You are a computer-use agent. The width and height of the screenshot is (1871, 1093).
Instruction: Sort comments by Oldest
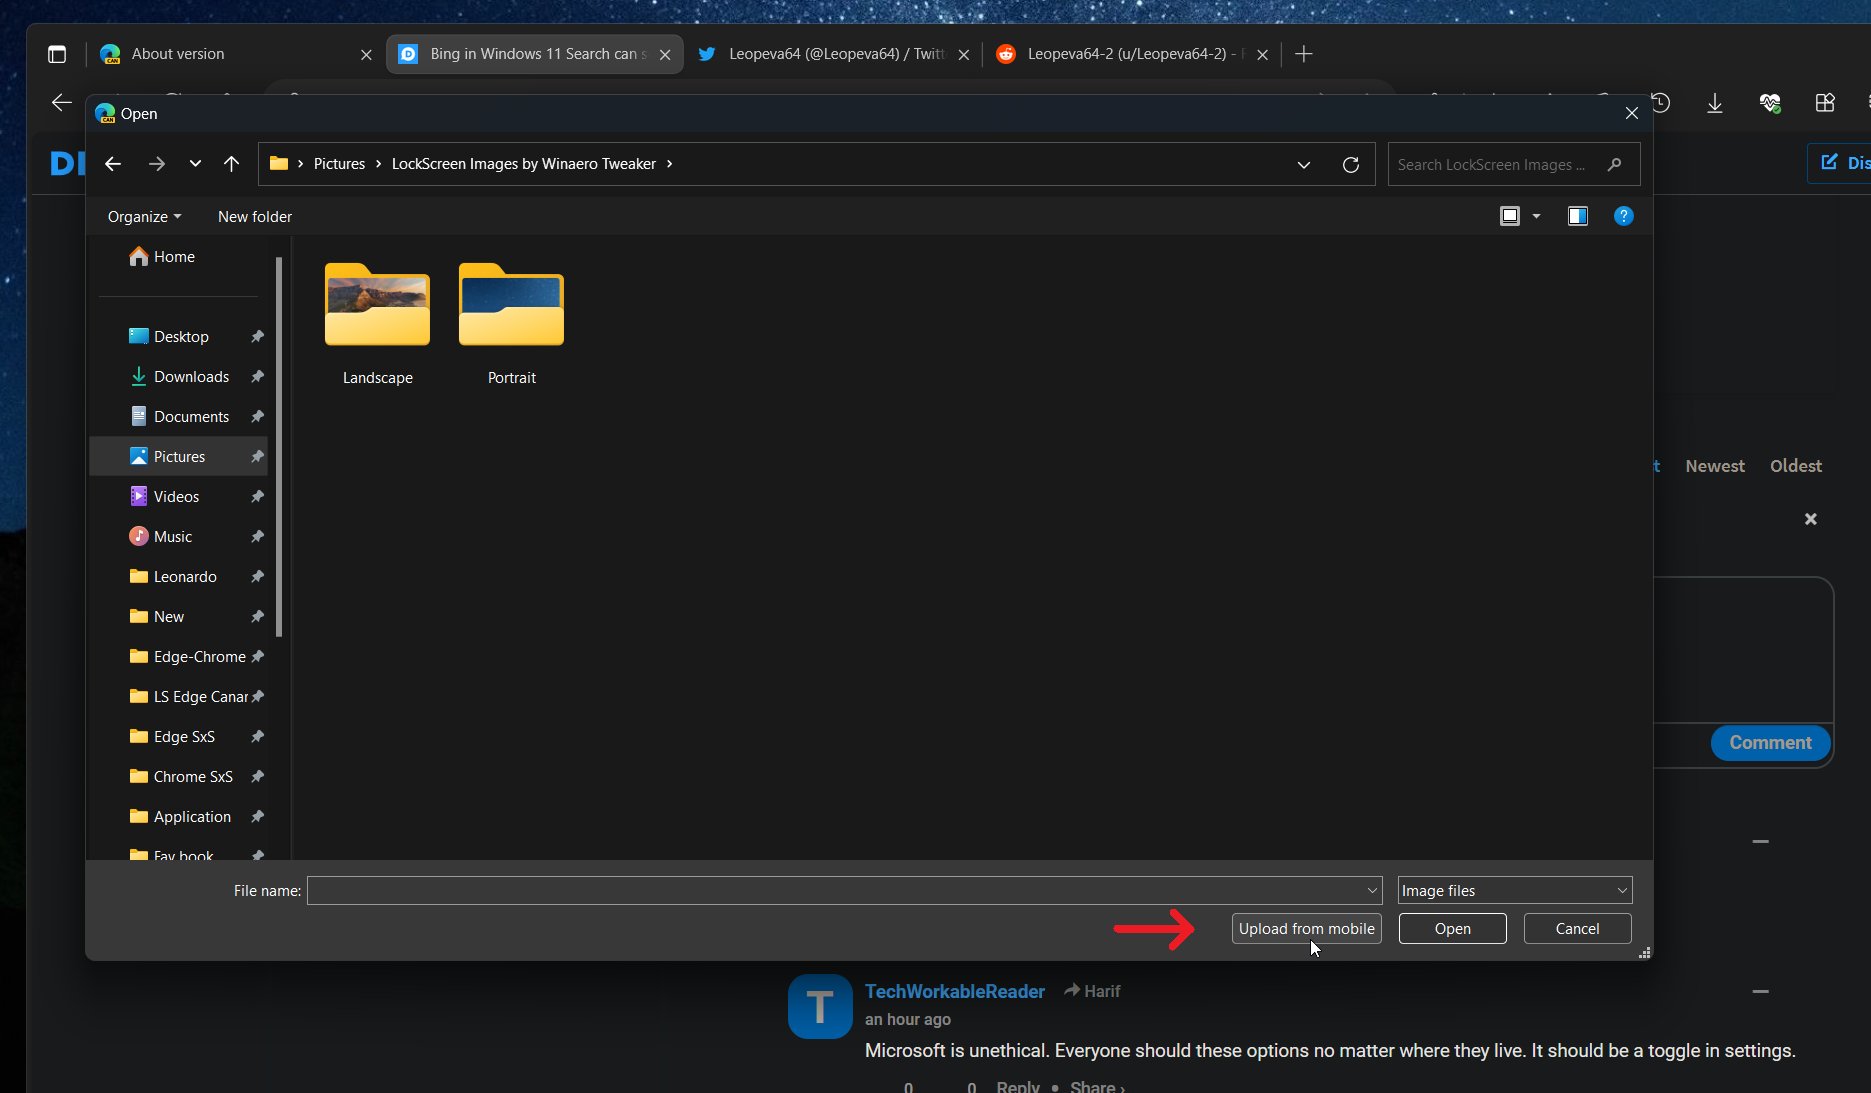[x=1796, y=466]
